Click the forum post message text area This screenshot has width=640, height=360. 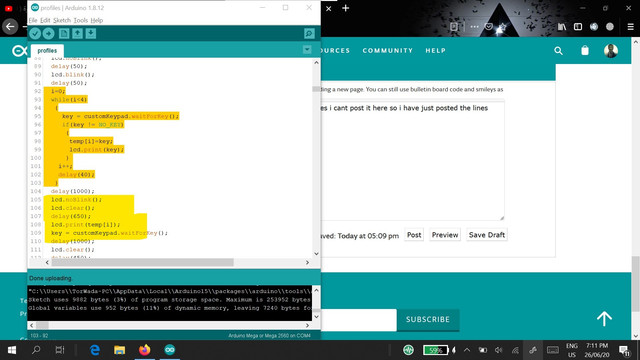tap(412, 161)
